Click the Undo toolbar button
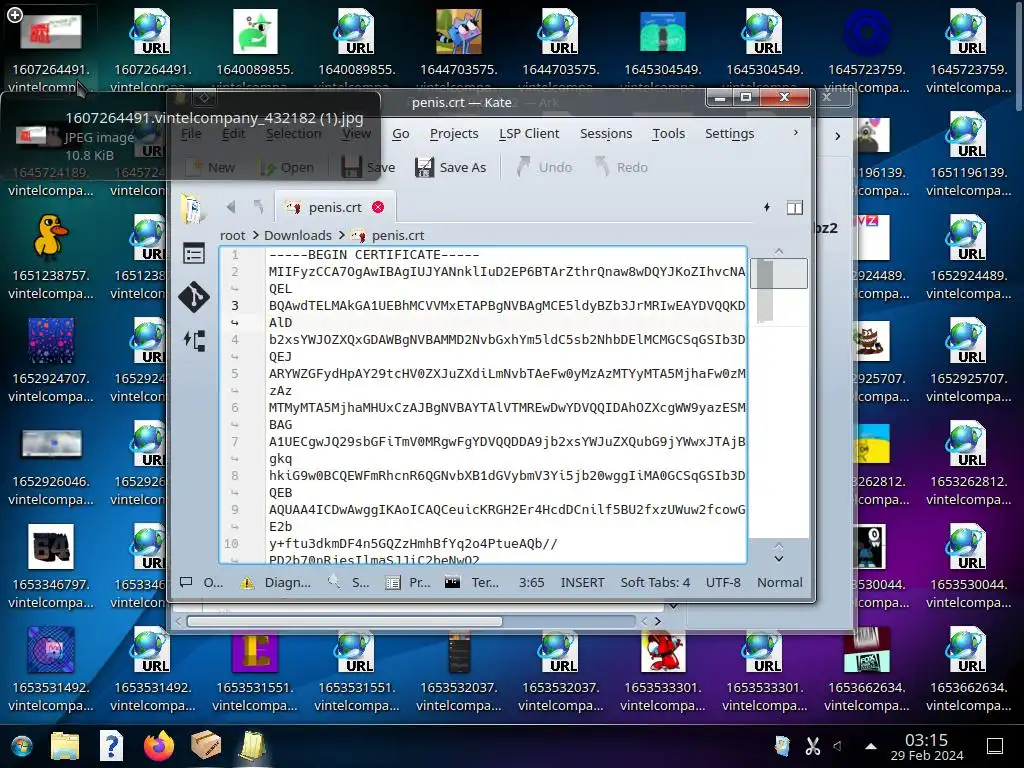 point(544,167)
